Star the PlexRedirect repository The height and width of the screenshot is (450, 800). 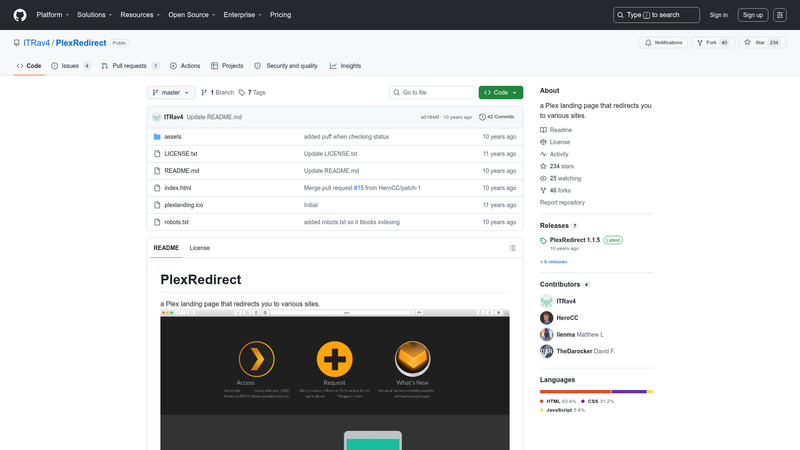pos(762,43)
